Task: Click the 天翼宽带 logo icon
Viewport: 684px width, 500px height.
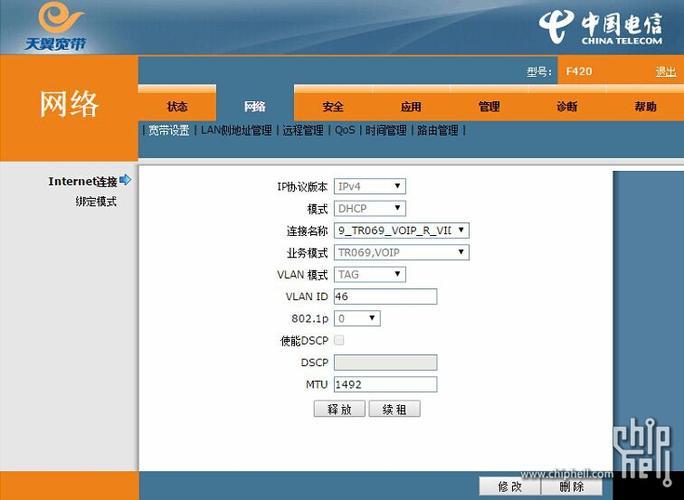Action: tap(55, 26)
